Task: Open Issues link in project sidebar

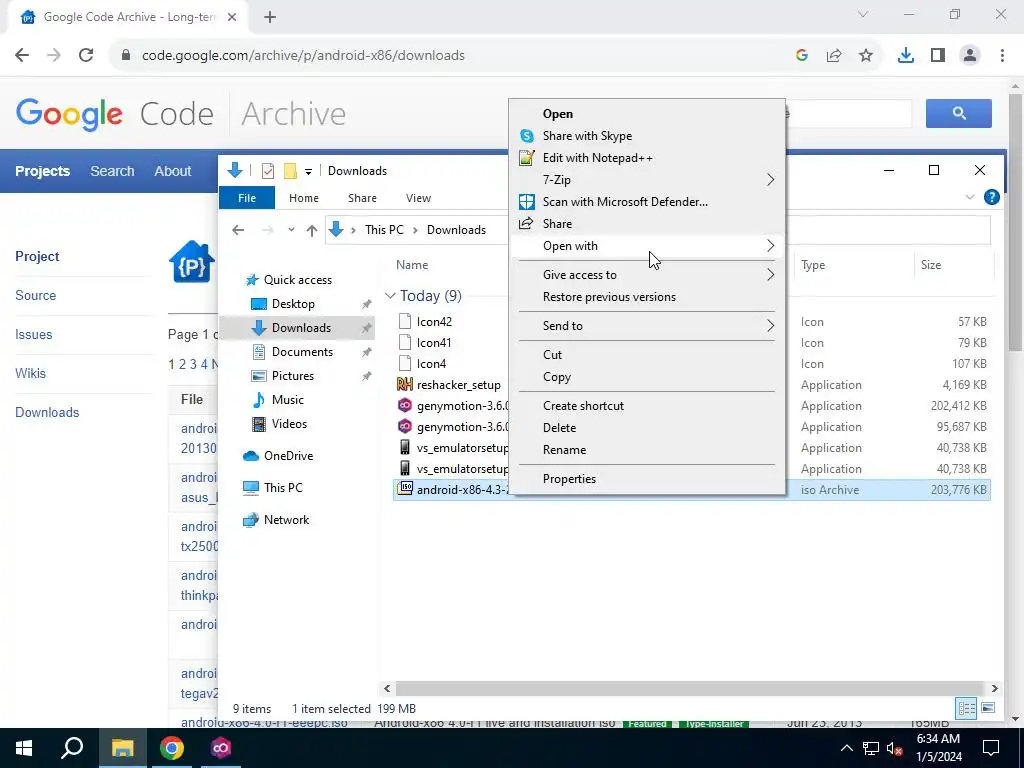Action: tap(34, 334)
